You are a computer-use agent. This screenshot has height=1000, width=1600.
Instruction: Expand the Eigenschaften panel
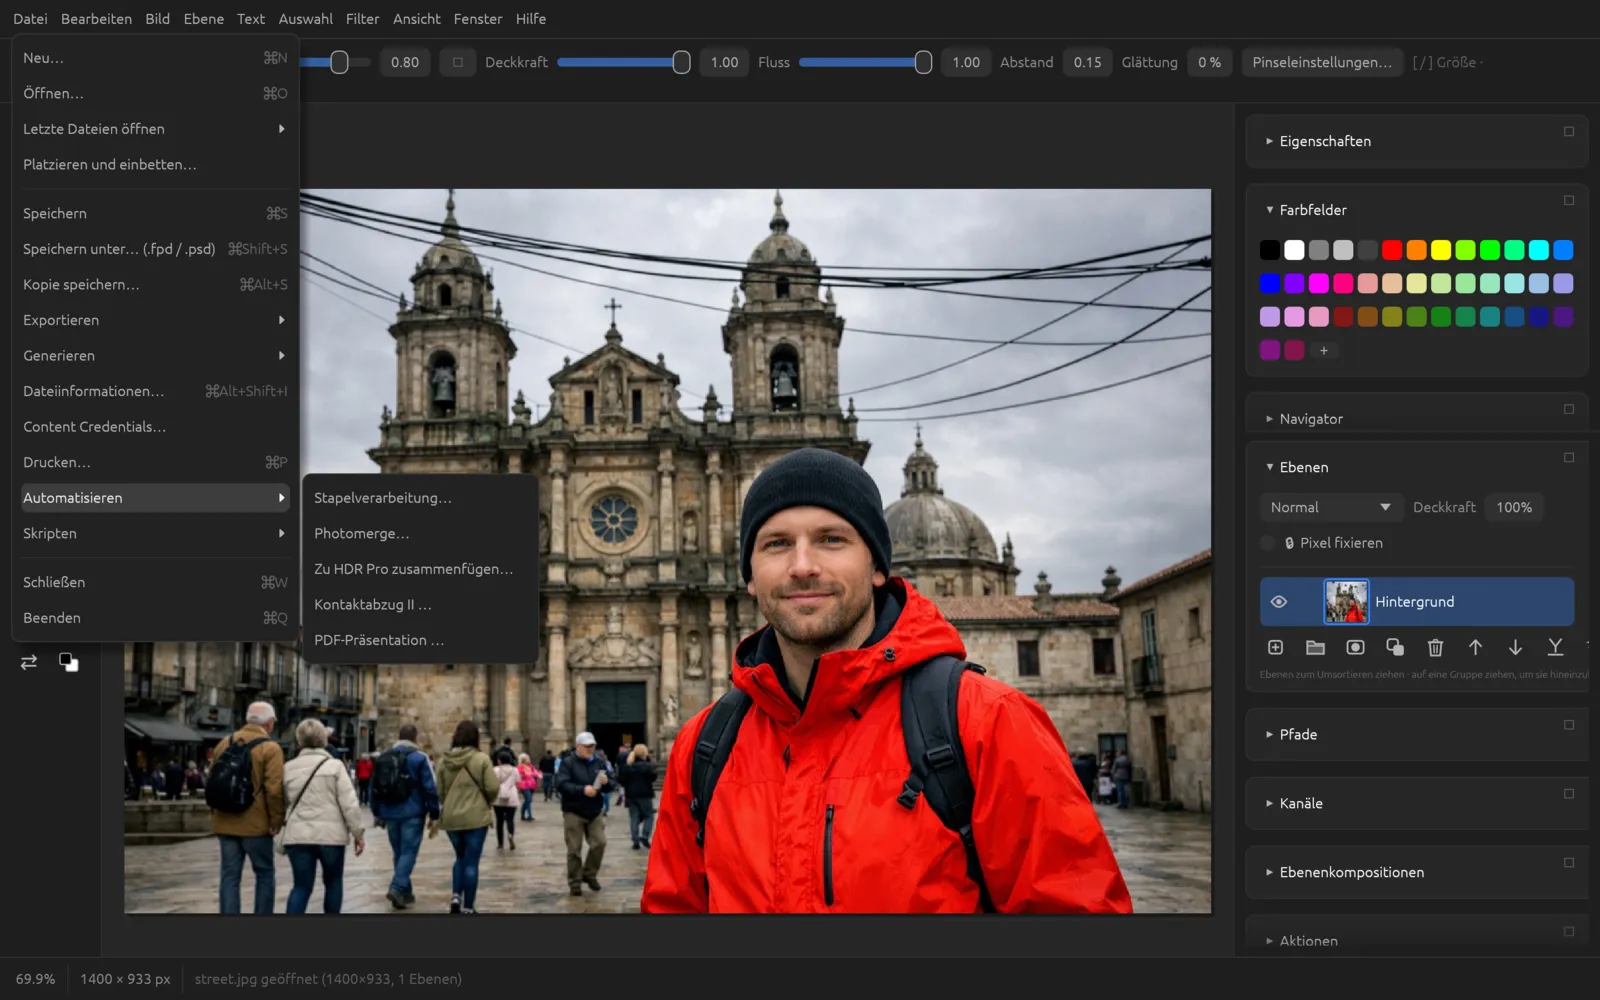click(1269, 141)
